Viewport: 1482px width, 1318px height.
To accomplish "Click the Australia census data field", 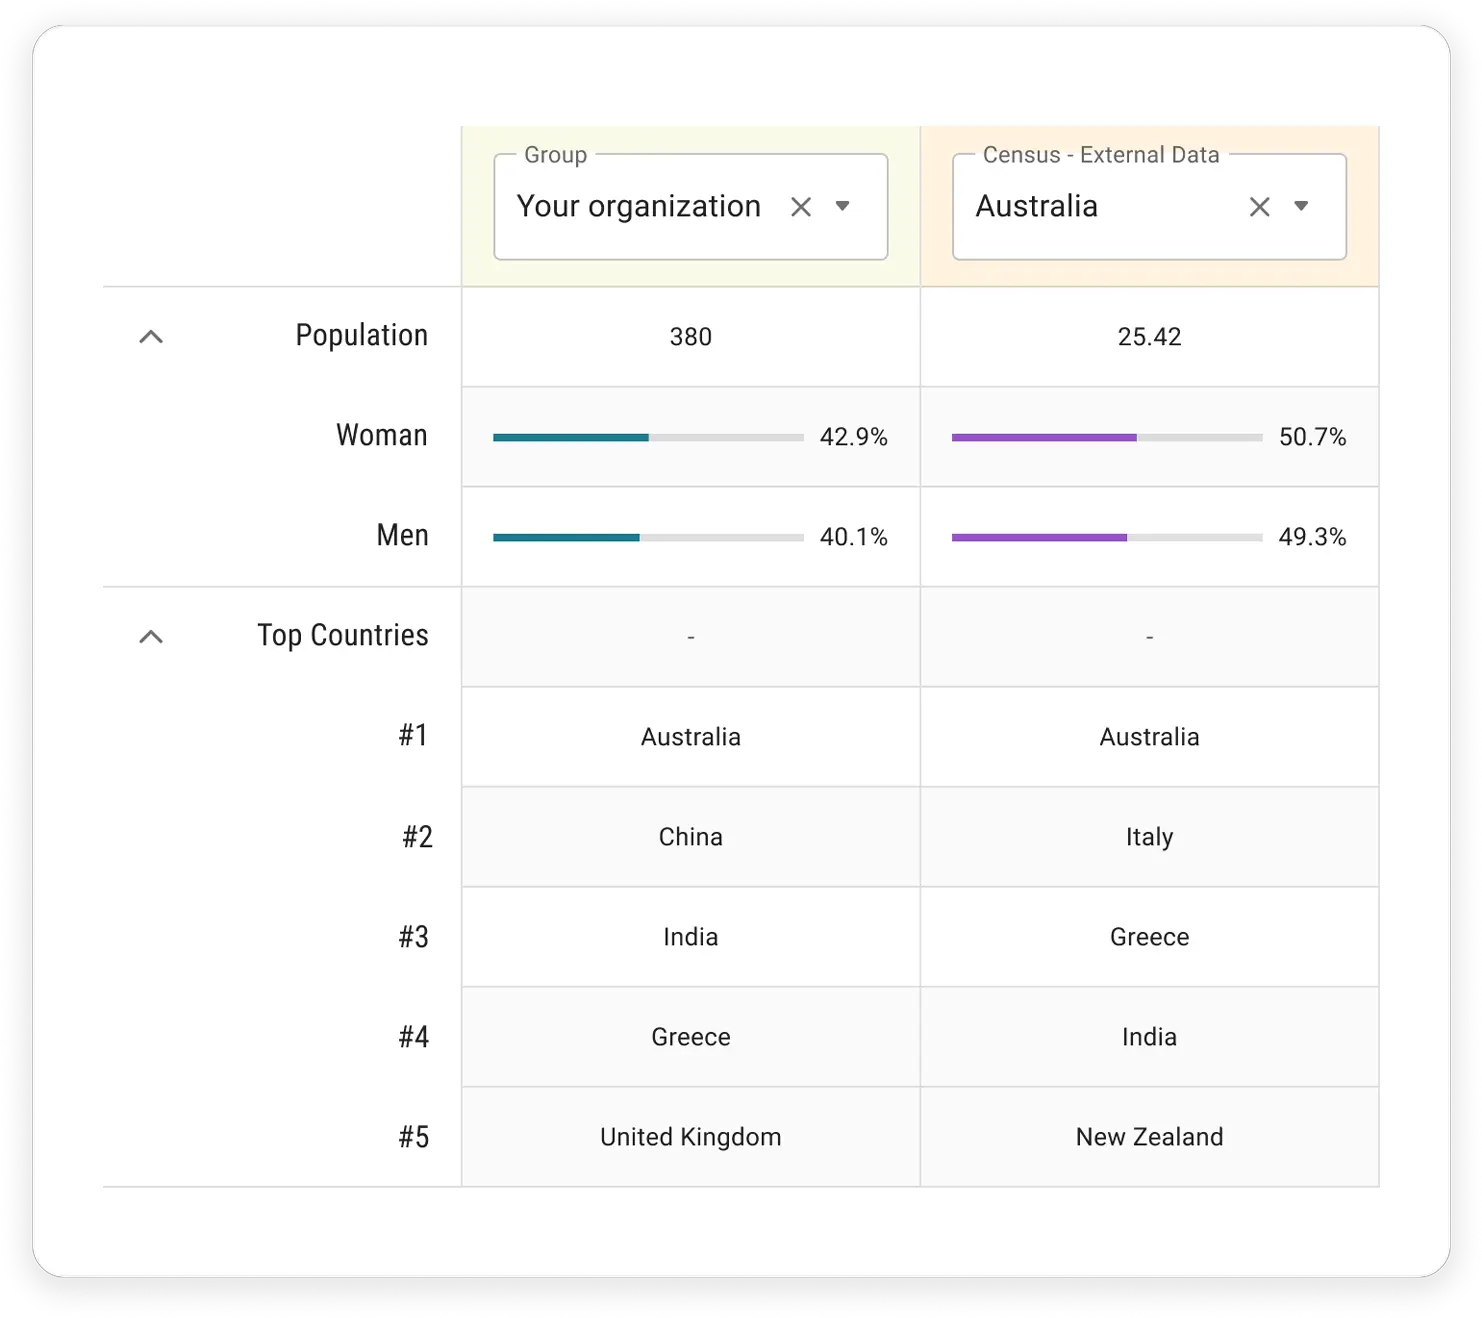I will point(1149,207).
